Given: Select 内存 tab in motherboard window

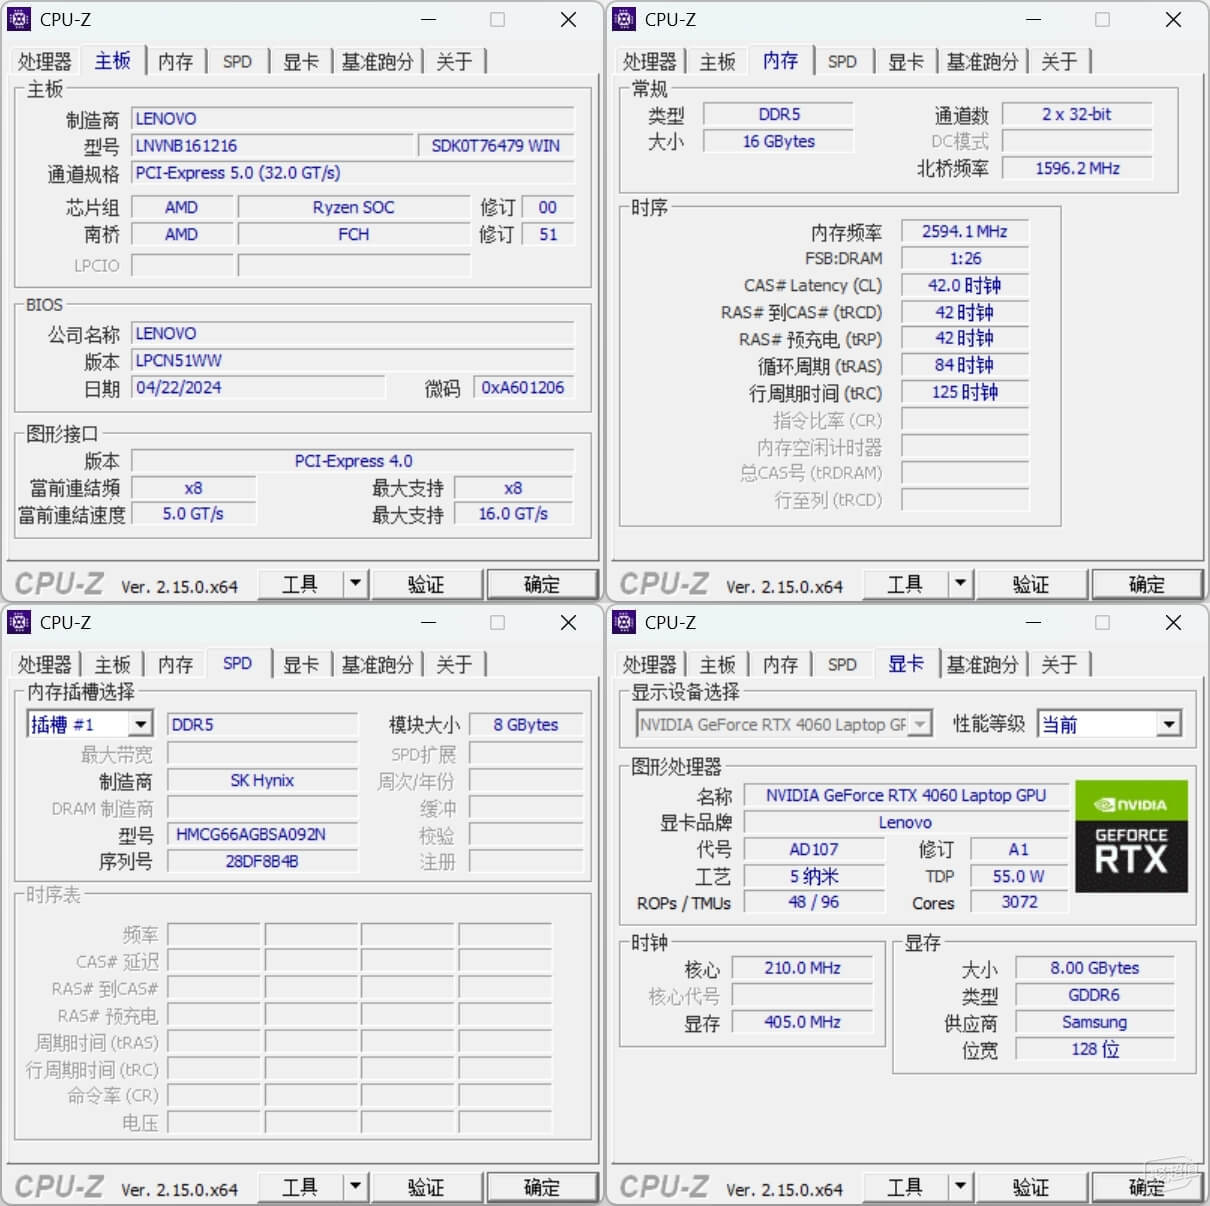Looking at the screenshot, I should [175, 62].
